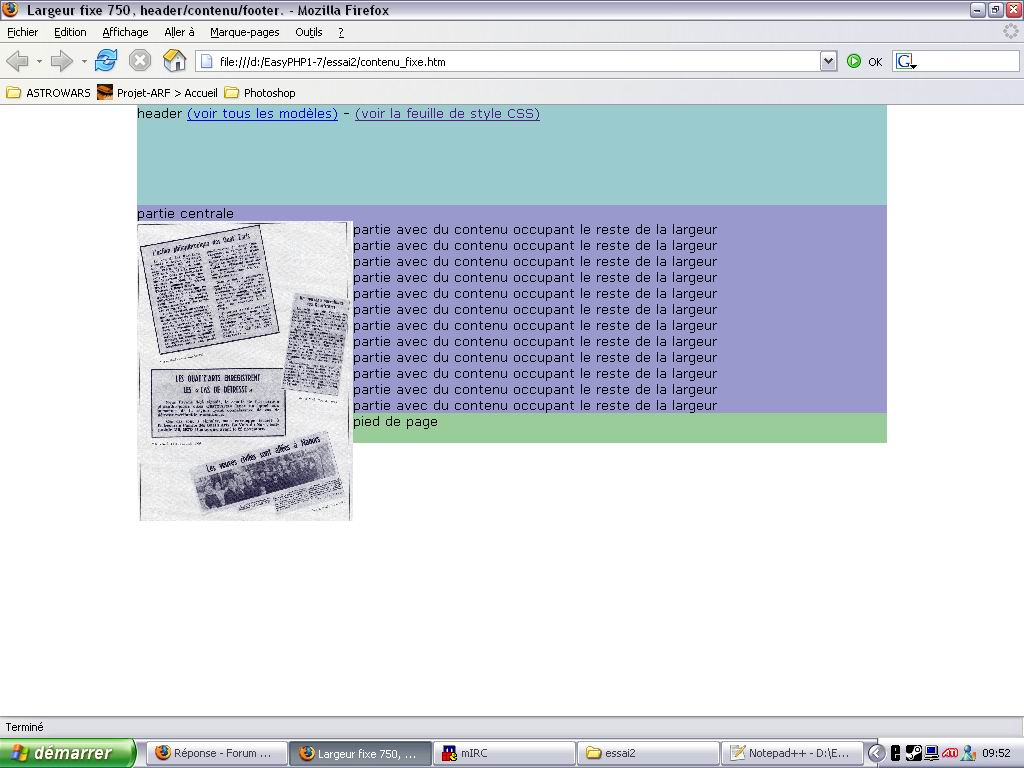The width and height of the screenshot is (1024, 768).
Task: Click the newspaper clippings image
Action: click(245, 371)
